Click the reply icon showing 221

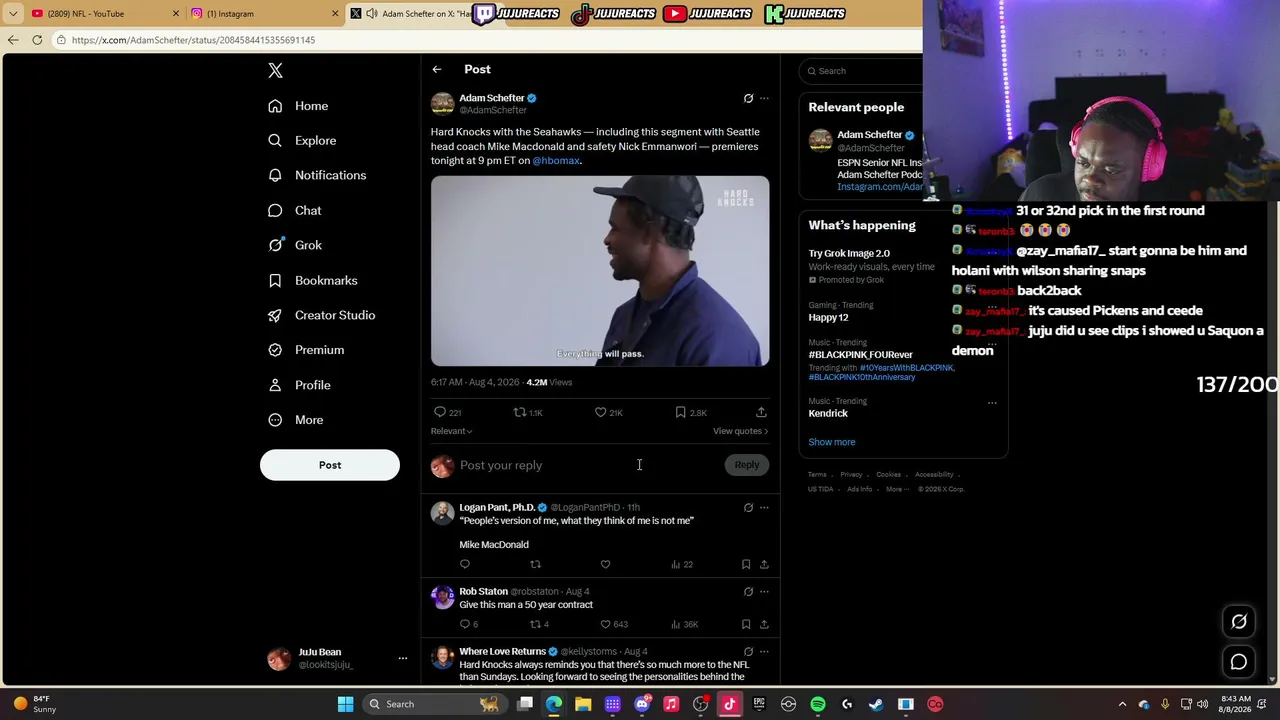click(447, 412)
